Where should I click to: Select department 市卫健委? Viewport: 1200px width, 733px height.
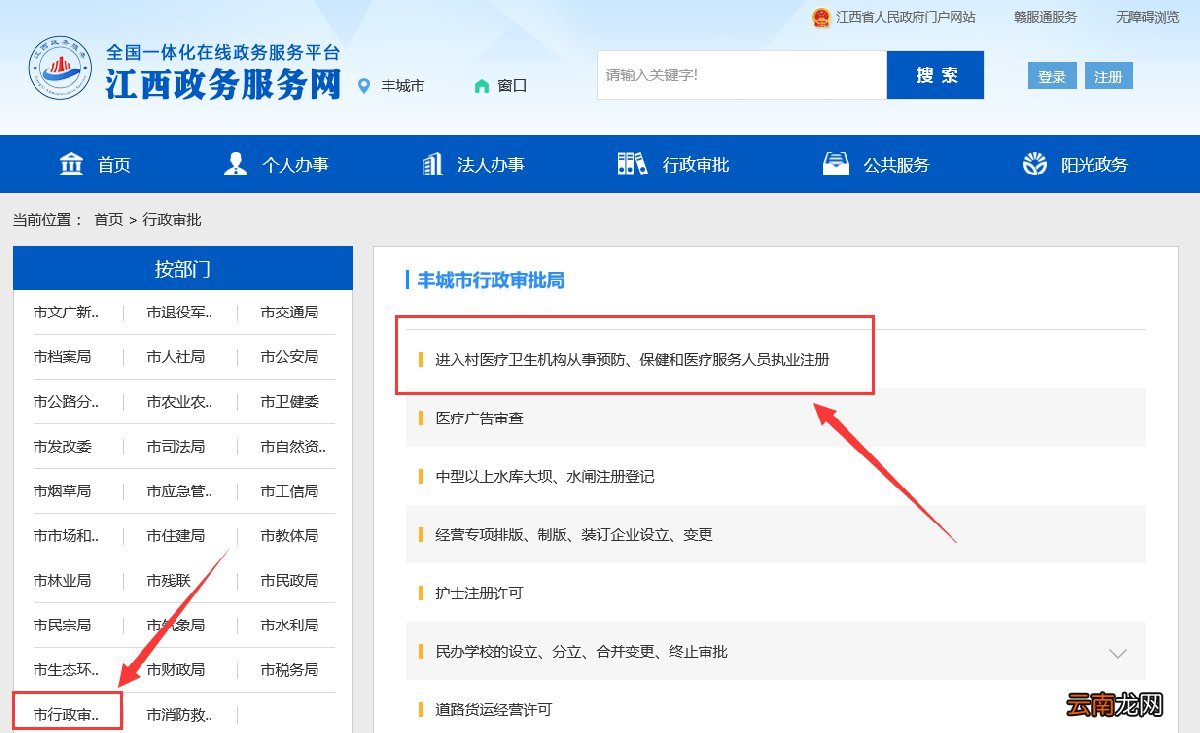click(x=289, y=402)
